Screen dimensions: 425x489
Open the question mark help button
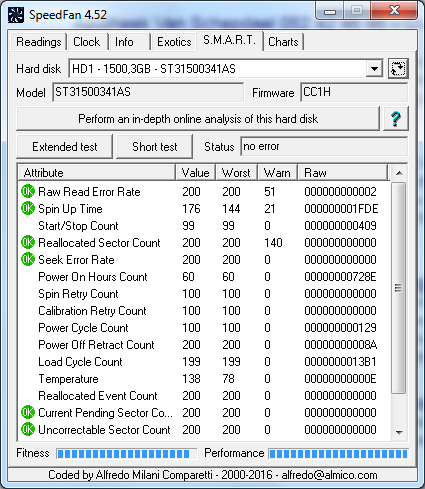click(396, 119)
